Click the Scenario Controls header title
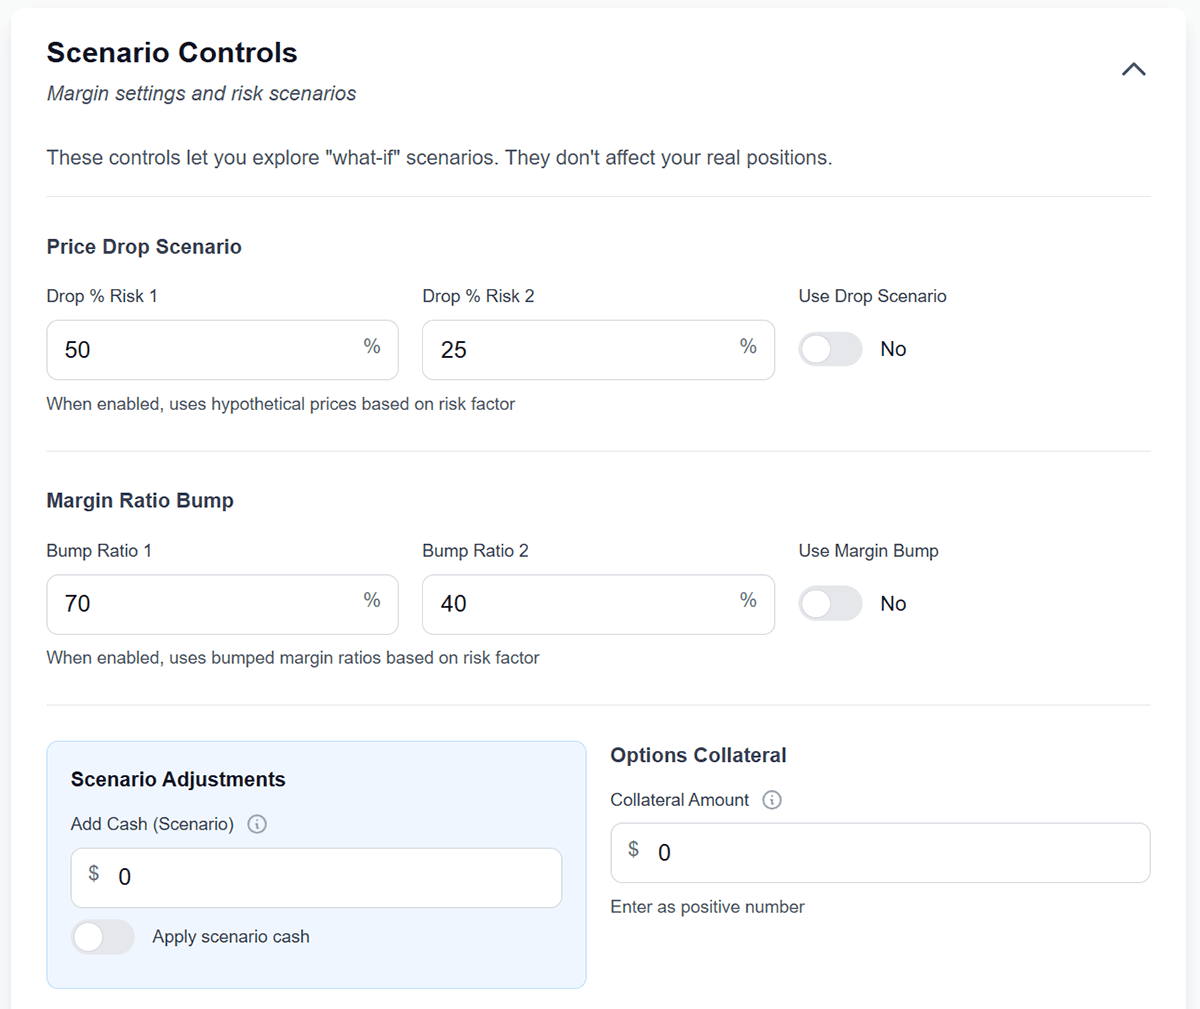Viewport: 1200px width, 1009px height. pyautogui.click(x=172, y=53)
